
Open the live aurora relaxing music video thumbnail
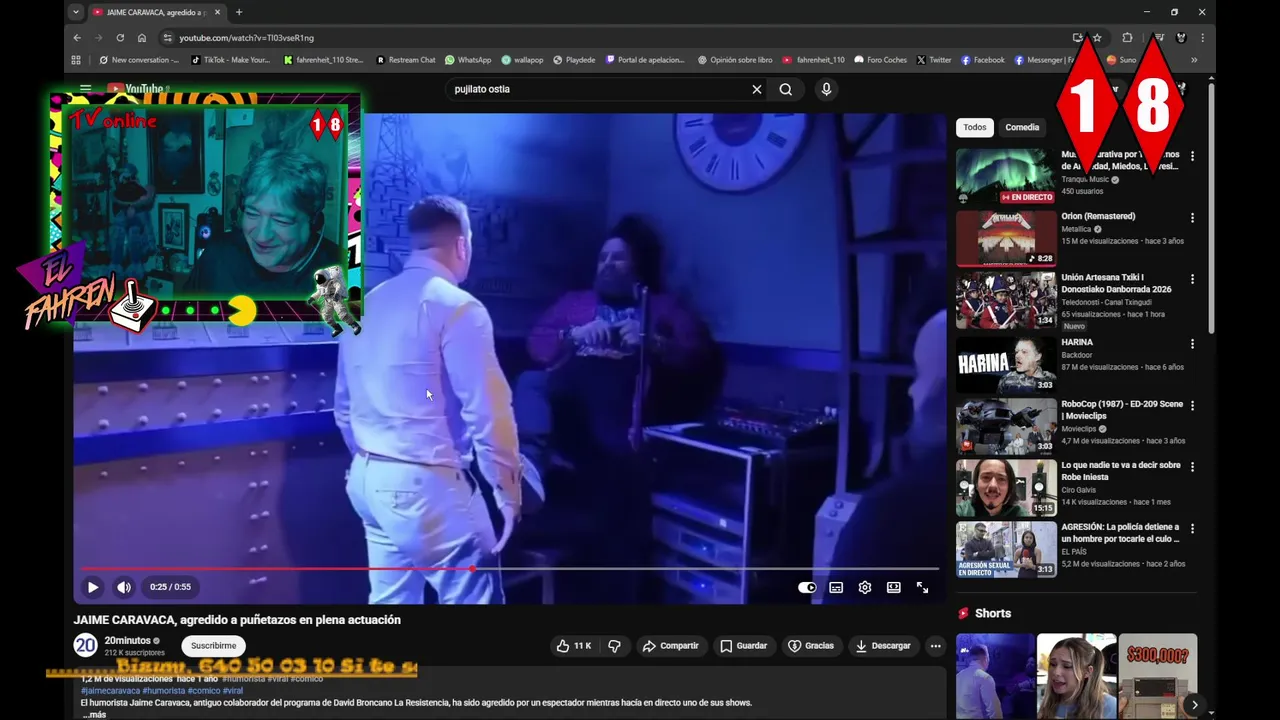tap(1006, 176)
